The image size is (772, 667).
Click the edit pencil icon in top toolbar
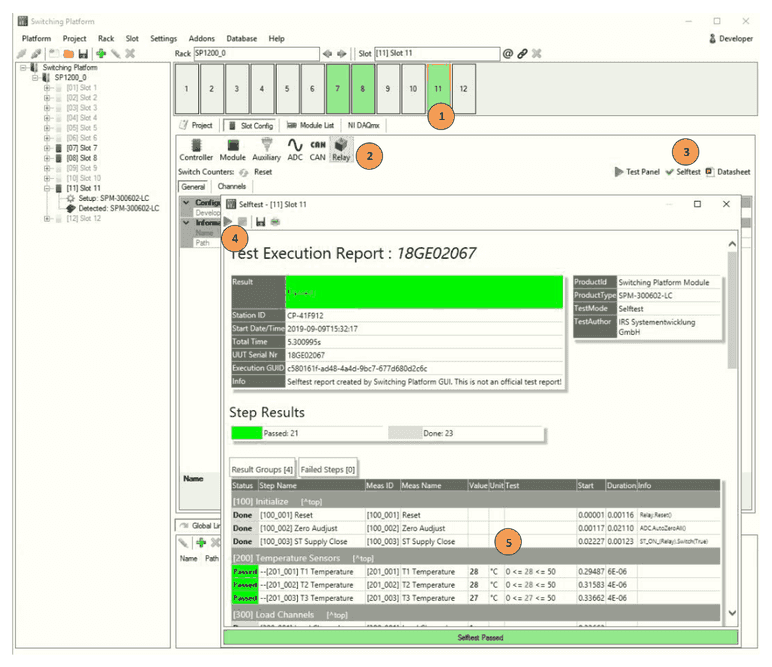[116, 54]
